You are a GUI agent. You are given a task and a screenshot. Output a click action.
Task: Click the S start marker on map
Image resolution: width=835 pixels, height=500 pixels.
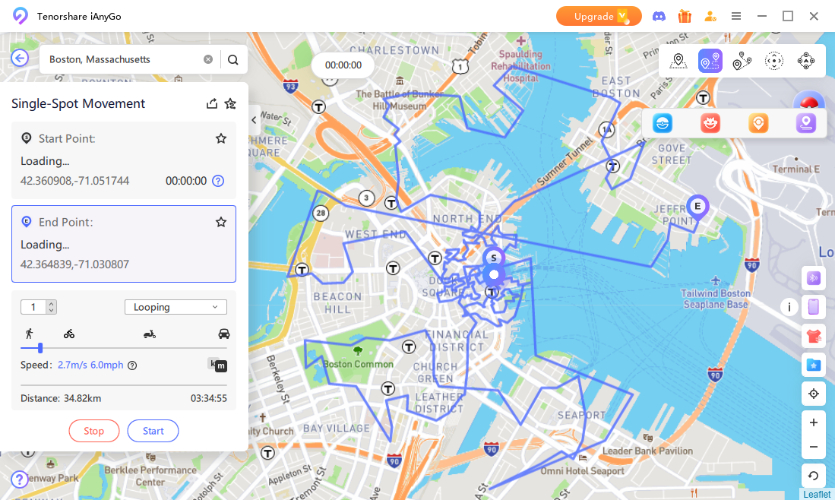click(494, 258)
